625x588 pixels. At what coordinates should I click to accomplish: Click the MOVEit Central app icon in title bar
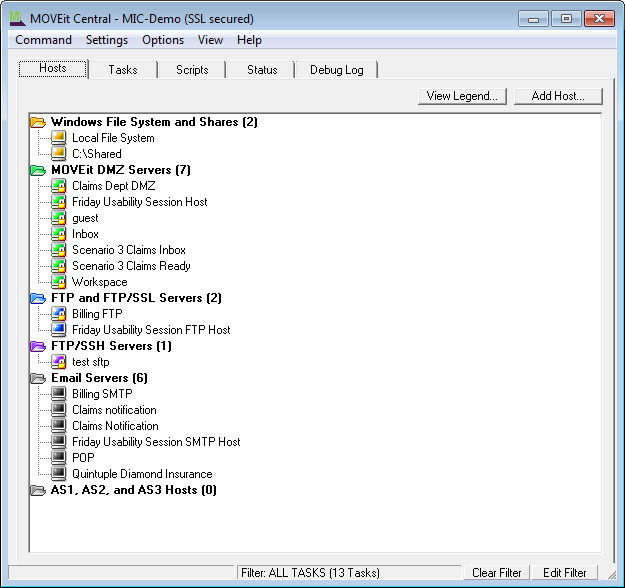click(17, 18)
